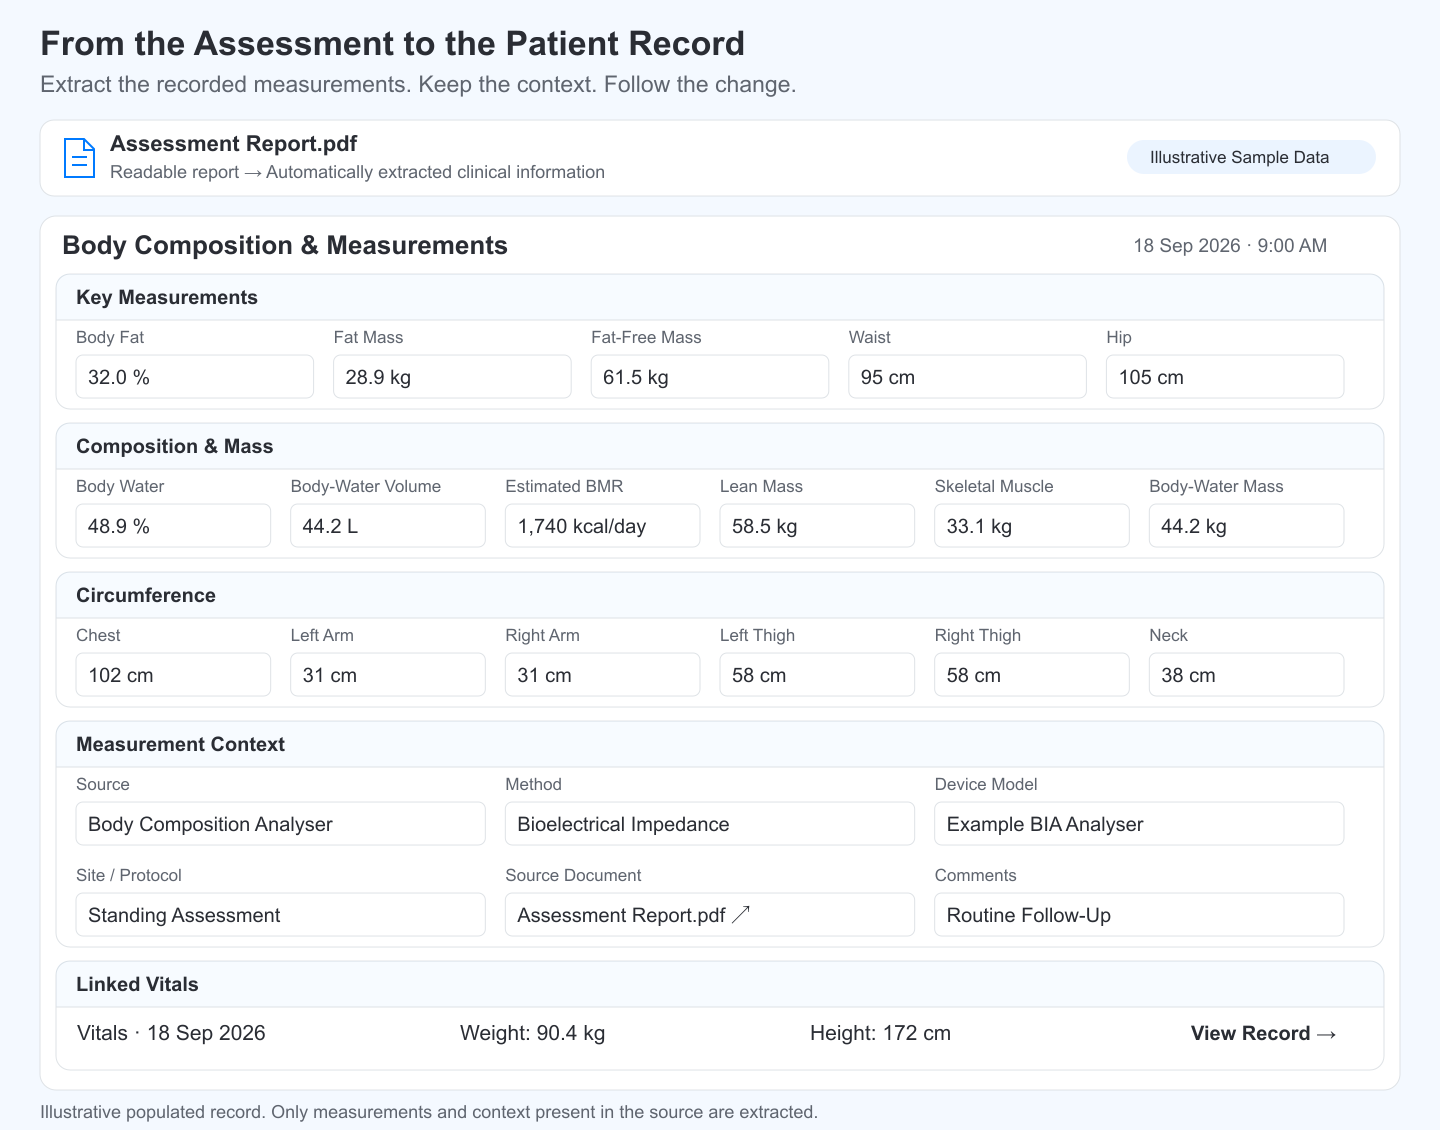Select the Body-Water Mass field 44.2 kg
1440x1130 pixels.
point(1246,526)
